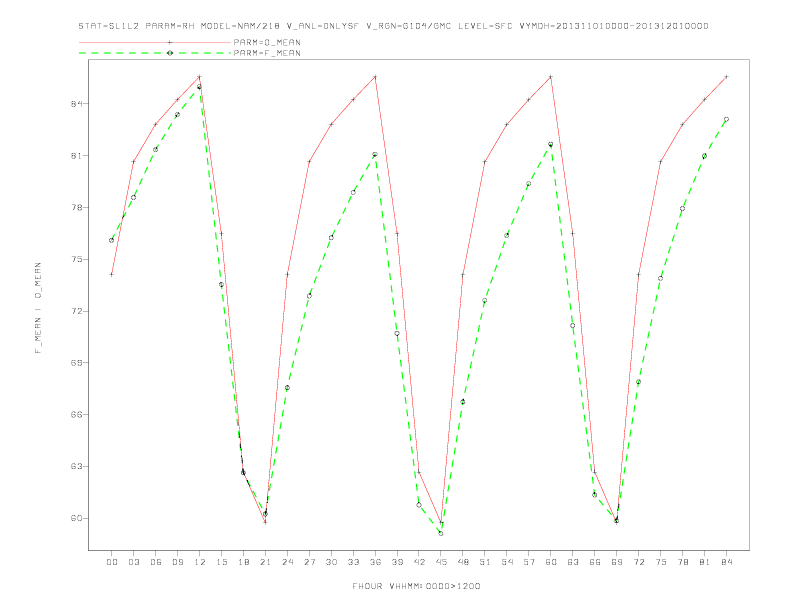Click y-axis tick label 72
Screen dimensions: 792x612
[x=76, y=311]
